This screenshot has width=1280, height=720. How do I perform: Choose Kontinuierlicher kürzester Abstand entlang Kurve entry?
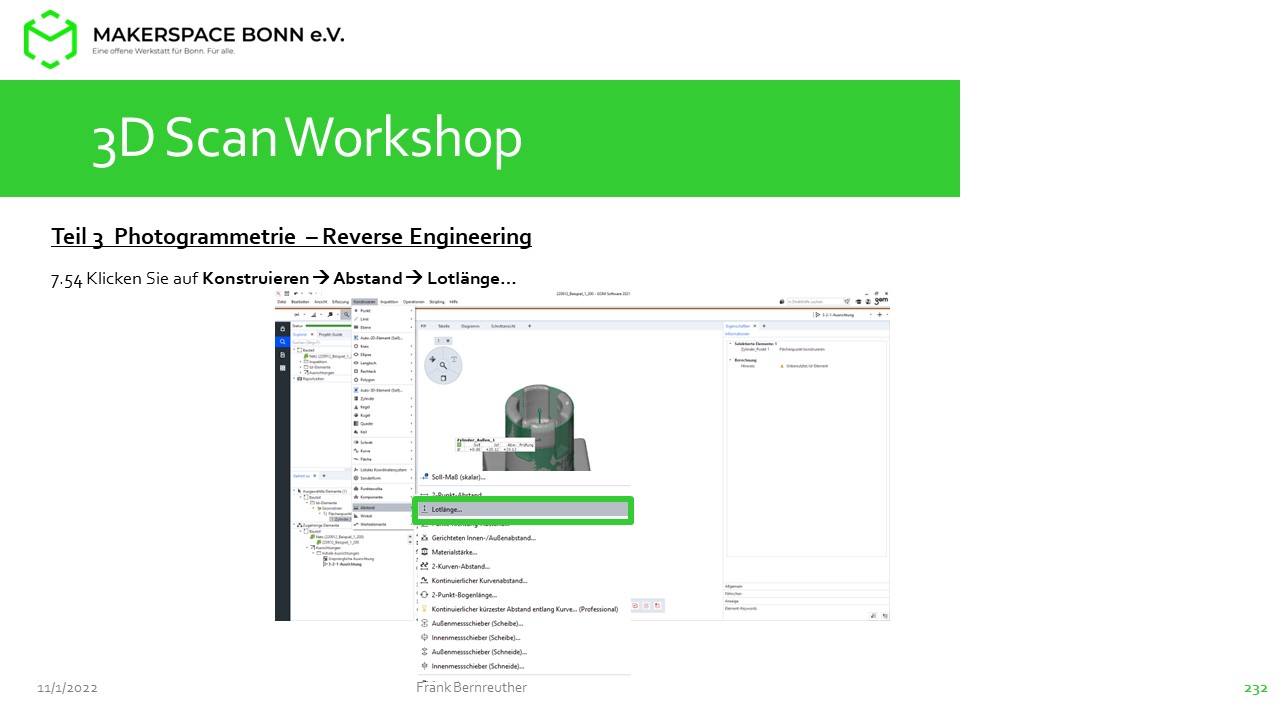[x=522, y=609]
